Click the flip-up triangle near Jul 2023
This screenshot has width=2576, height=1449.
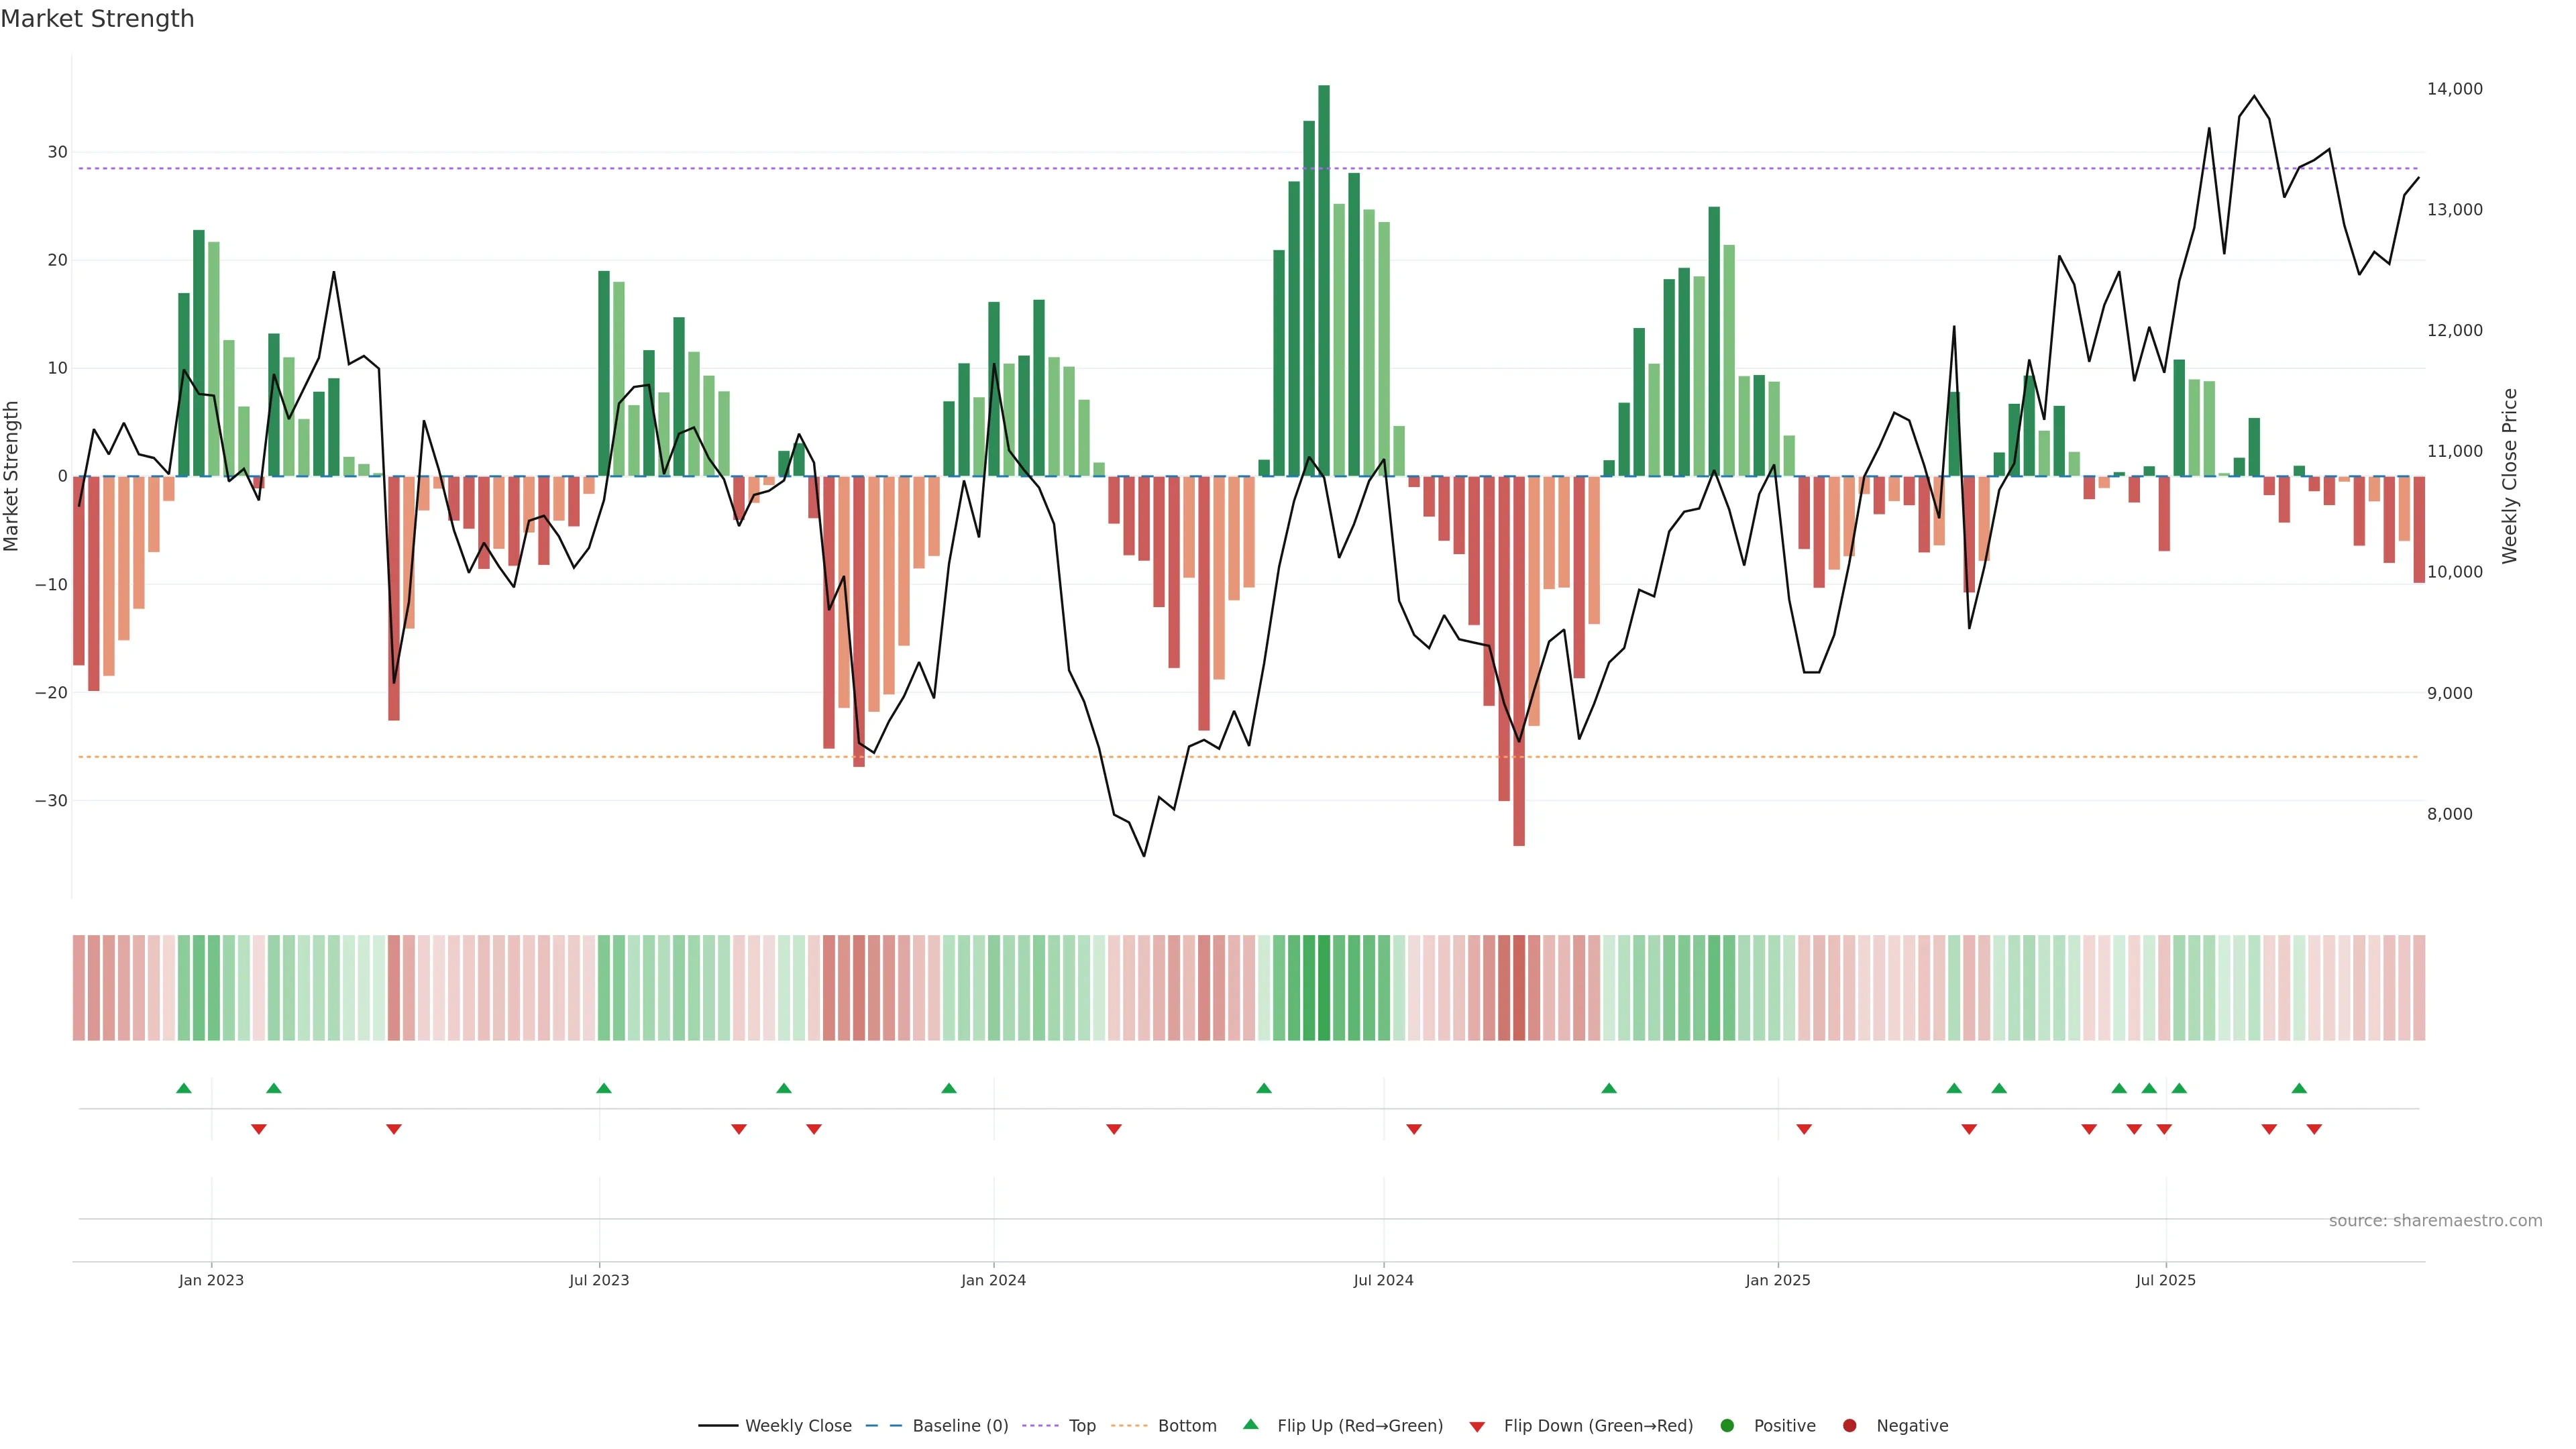(604, 1088)
